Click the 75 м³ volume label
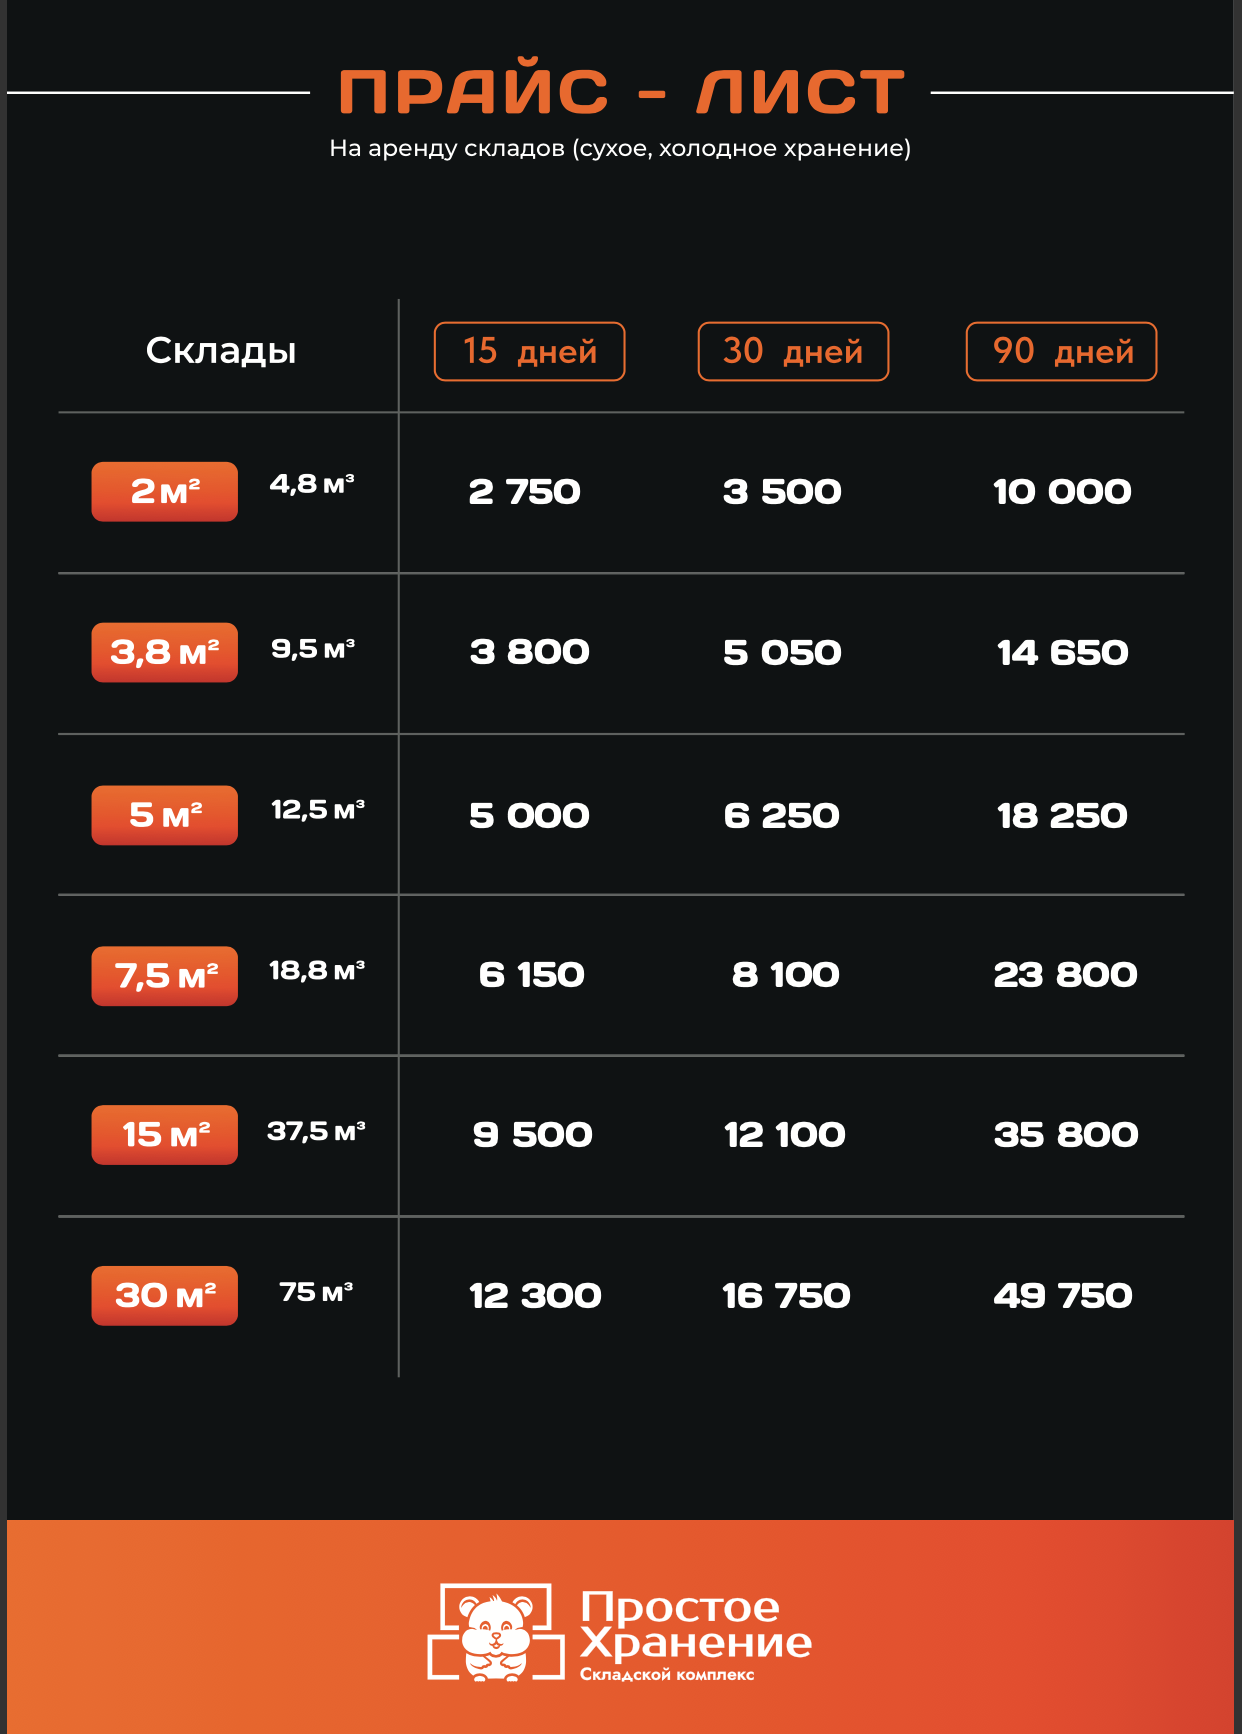This screenshot has height=1734, width=1242. click(316, 1292)
